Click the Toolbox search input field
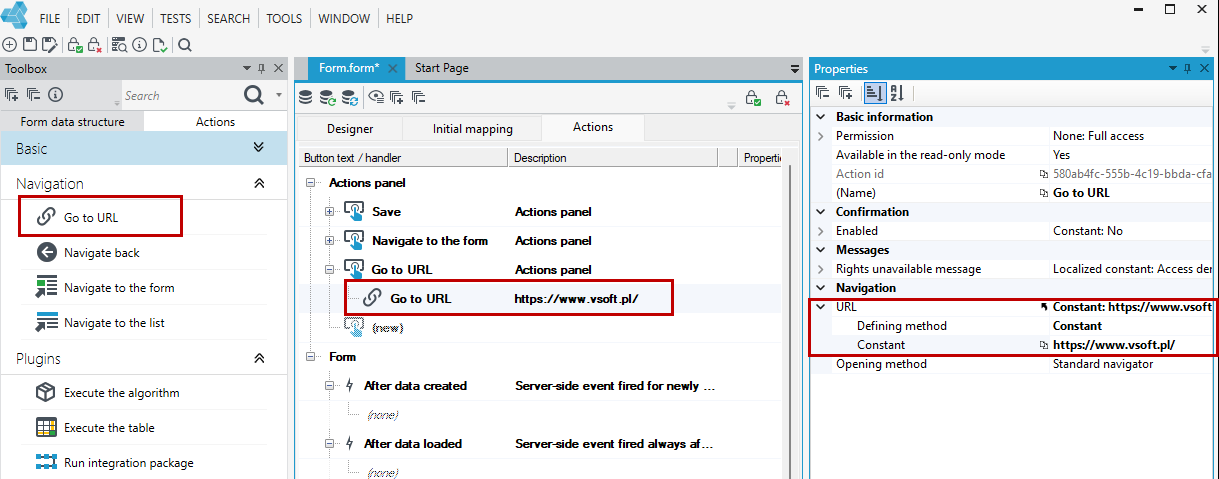The width and height of the screenshot is (1219, 479). pyautogui.click(x=180, y=95)
